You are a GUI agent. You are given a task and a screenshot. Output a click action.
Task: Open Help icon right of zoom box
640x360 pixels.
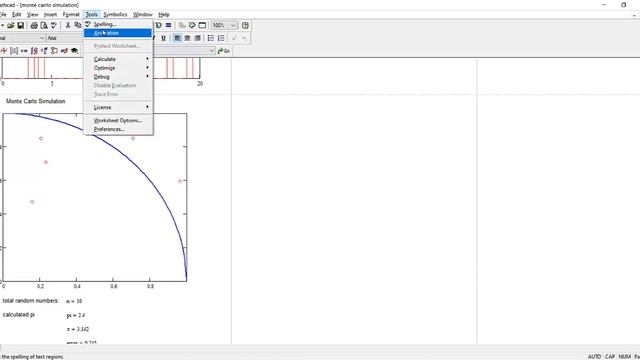pos(245,25)
